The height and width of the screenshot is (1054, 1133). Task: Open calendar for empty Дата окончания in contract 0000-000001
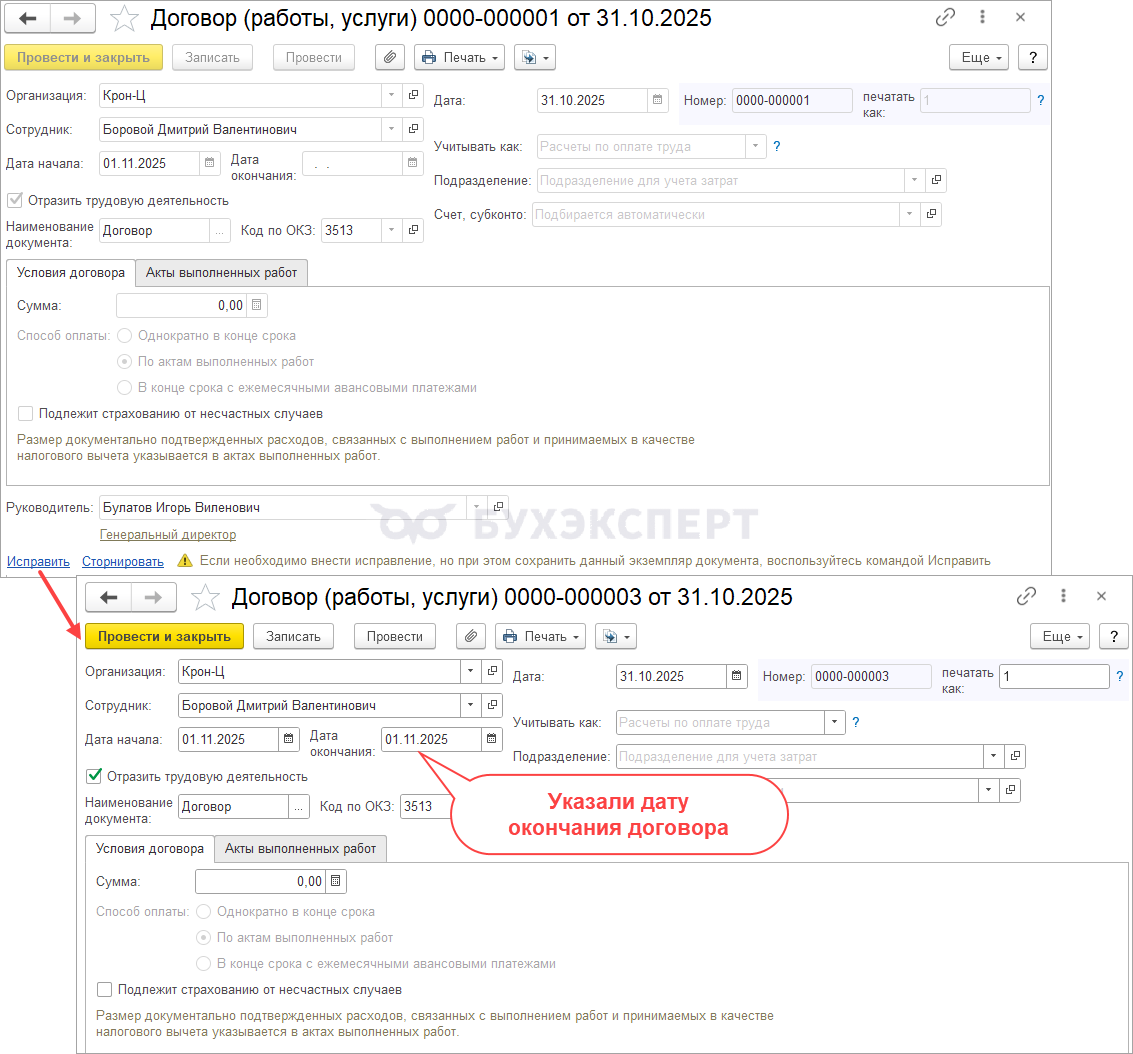pos(412,163)
